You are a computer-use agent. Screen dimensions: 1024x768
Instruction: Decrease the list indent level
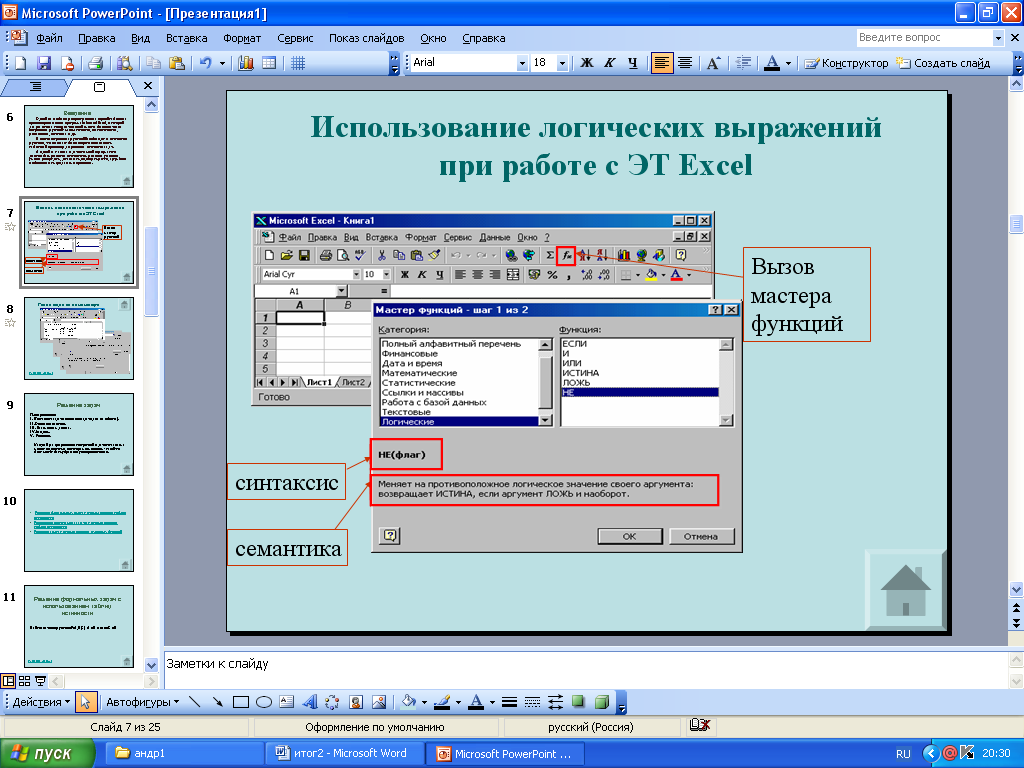coord(743,63)
